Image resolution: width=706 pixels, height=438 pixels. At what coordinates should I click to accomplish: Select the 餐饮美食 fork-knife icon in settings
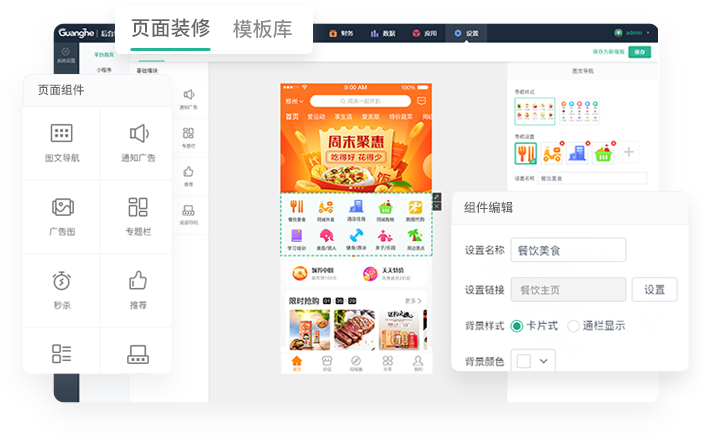pyautogui.click(x=526, y=153)
